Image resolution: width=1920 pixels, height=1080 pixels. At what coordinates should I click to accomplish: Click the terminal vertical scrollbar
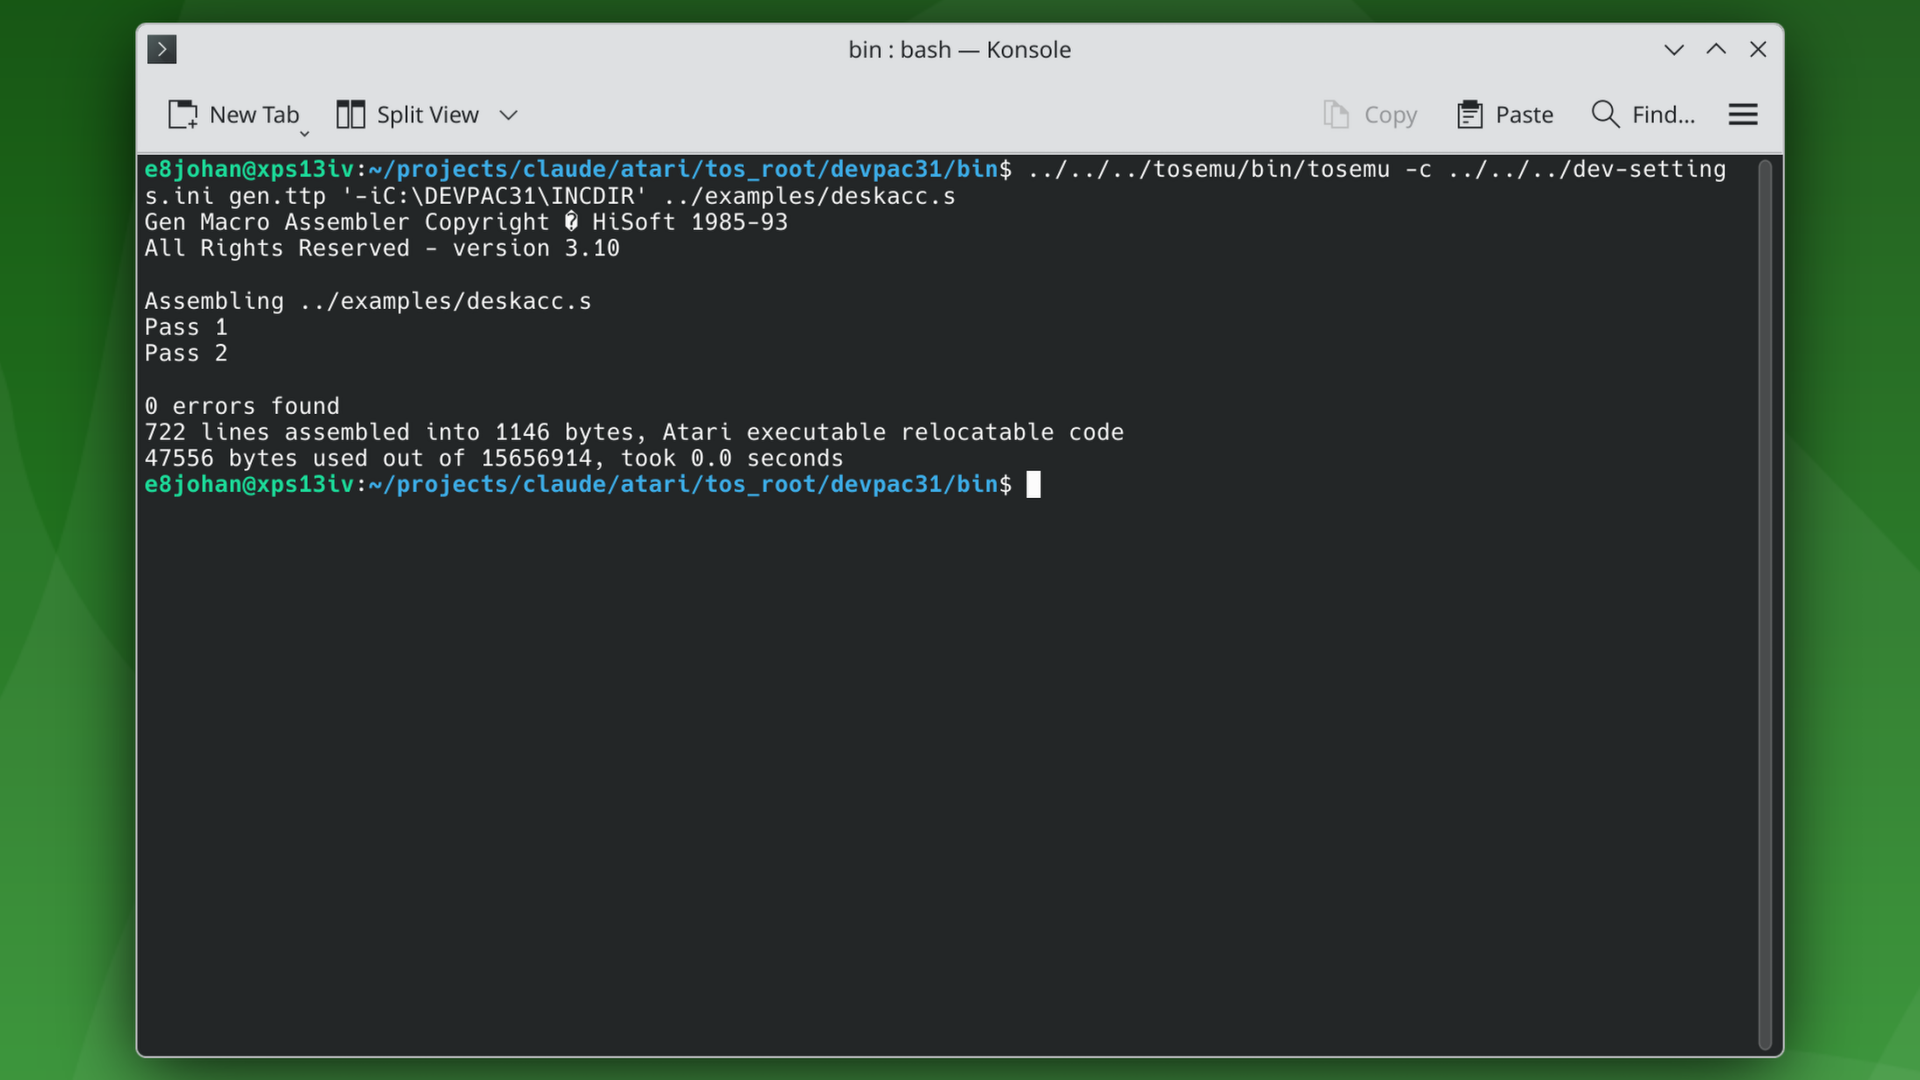(x=1765, y=604)
